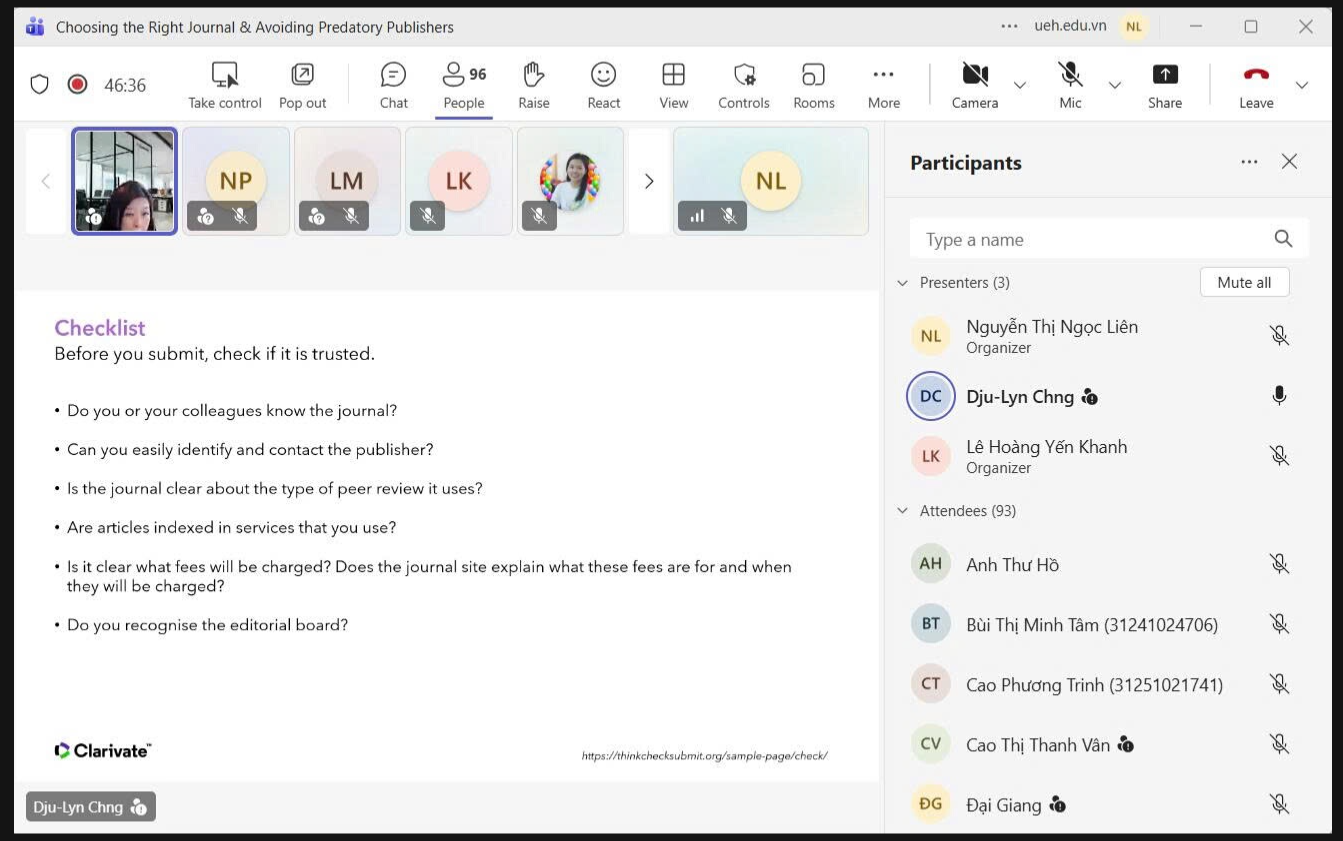
Task: Collapse the Presenters (3) section
Action: [x=903, y=283]
